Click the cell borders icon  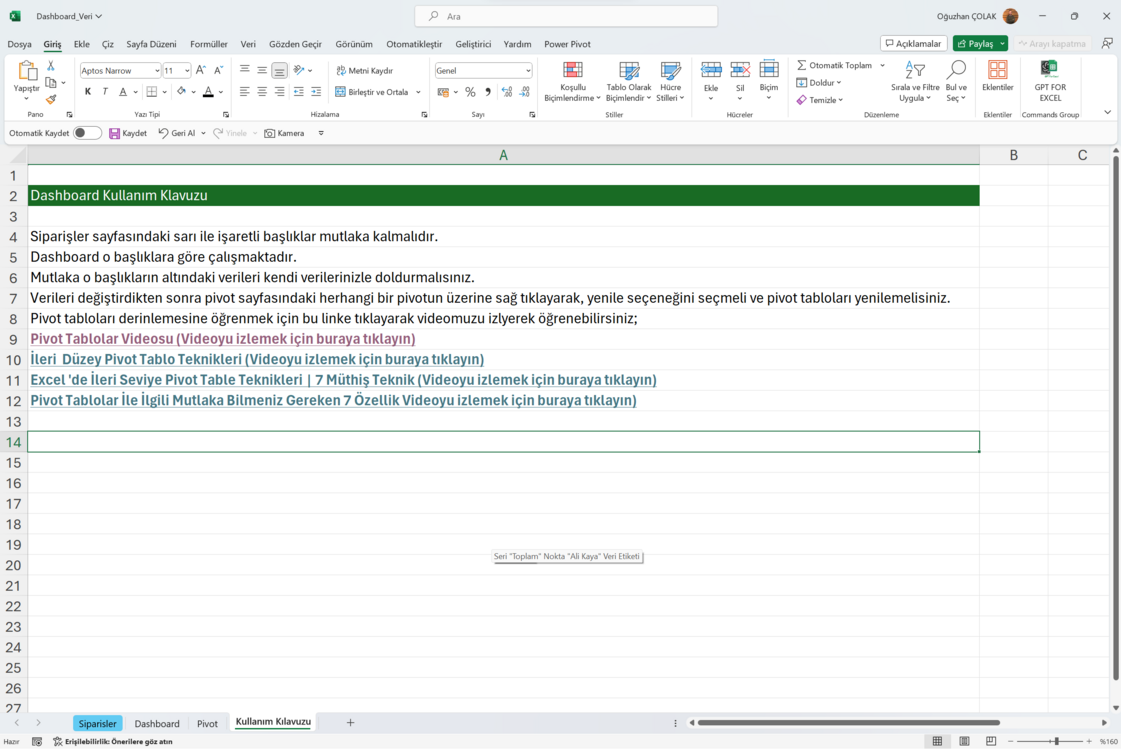tap(152, 91)
